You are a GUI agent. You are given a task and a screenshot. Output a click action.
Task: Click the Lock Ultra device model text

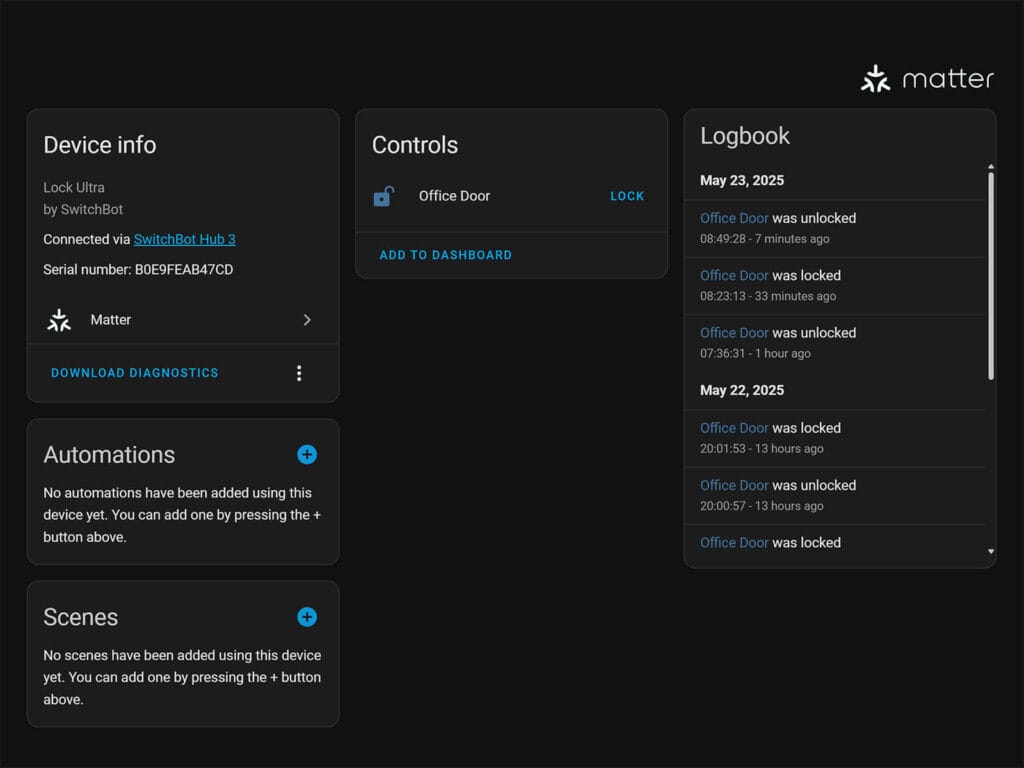74,187
